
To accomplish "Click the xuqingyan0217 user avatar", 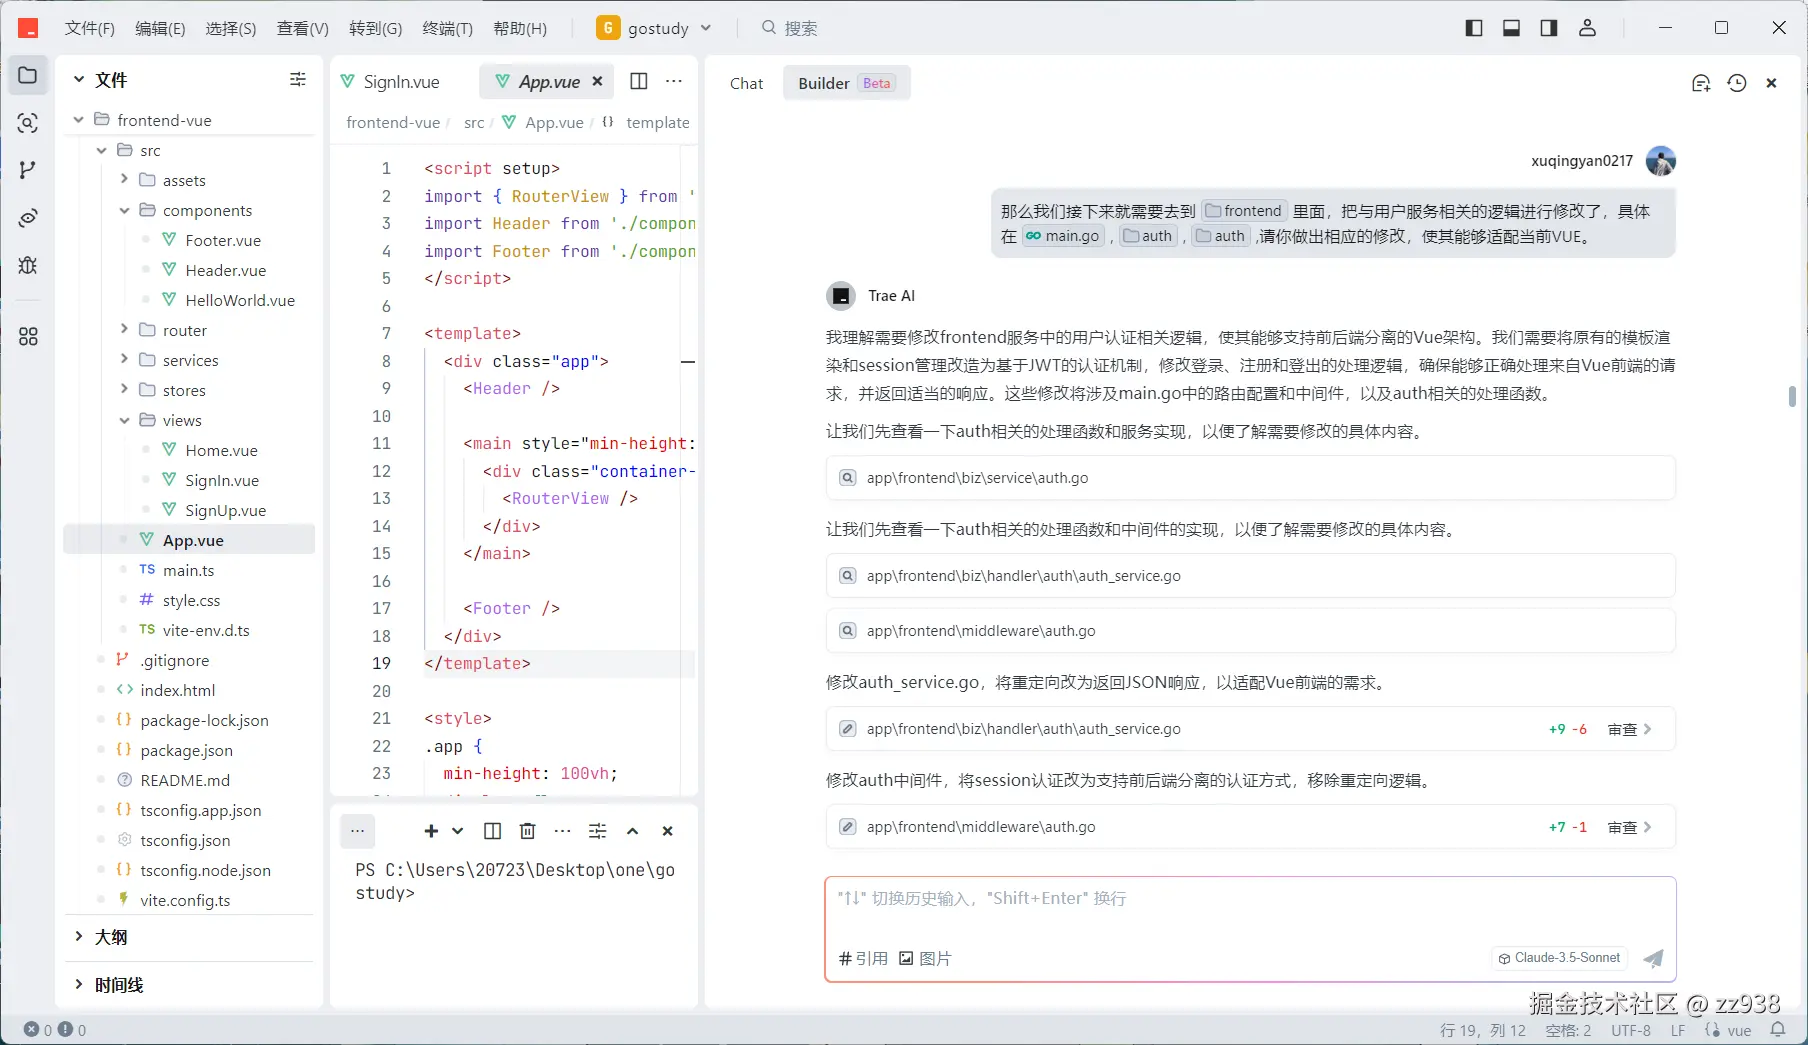I will point(1661,161).
